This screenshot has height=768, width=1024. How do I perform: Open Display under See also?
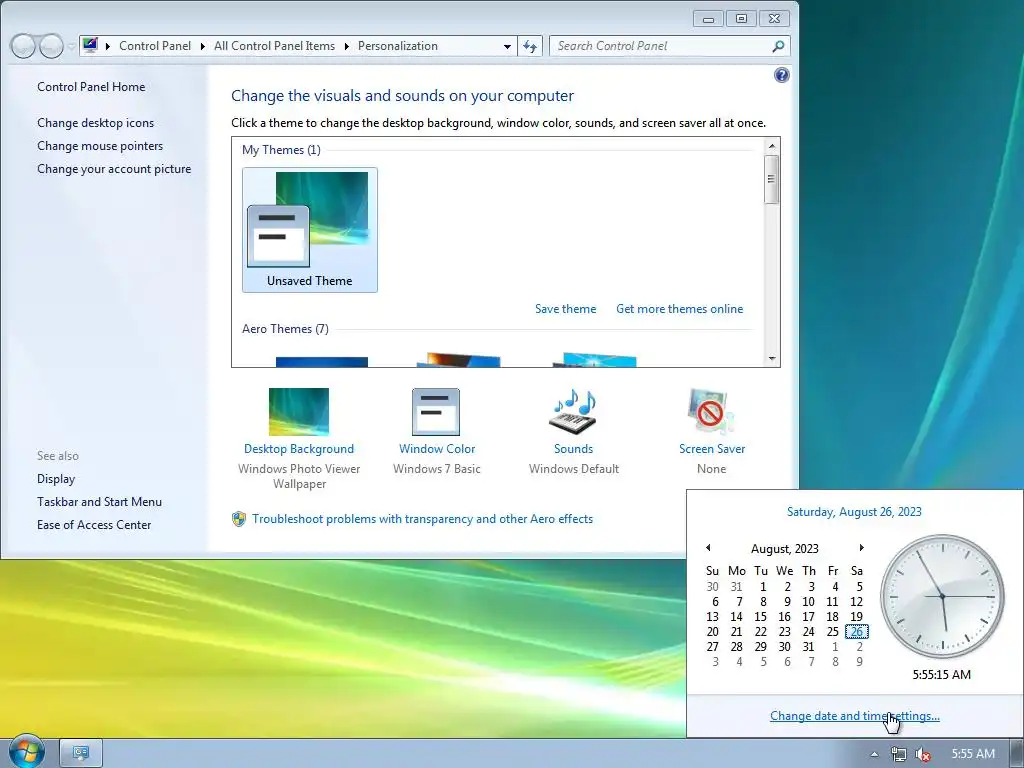[x=56, y=479]
